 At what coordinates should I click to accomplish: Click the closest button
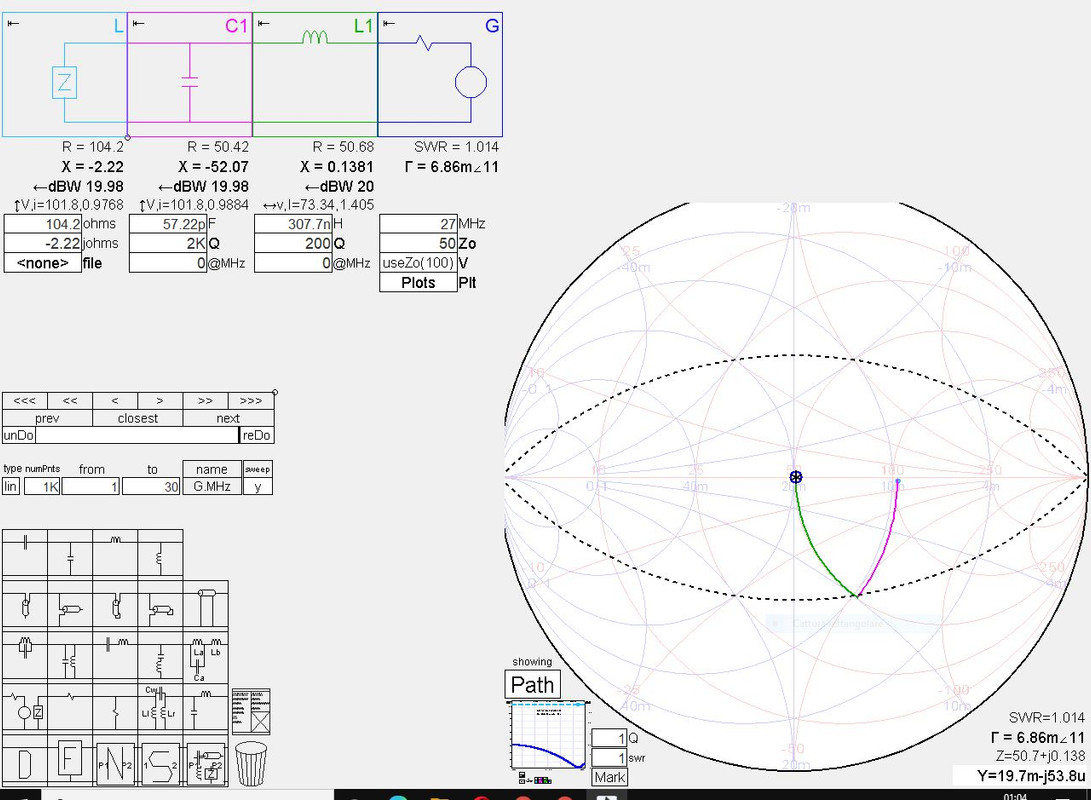point(138,418)
